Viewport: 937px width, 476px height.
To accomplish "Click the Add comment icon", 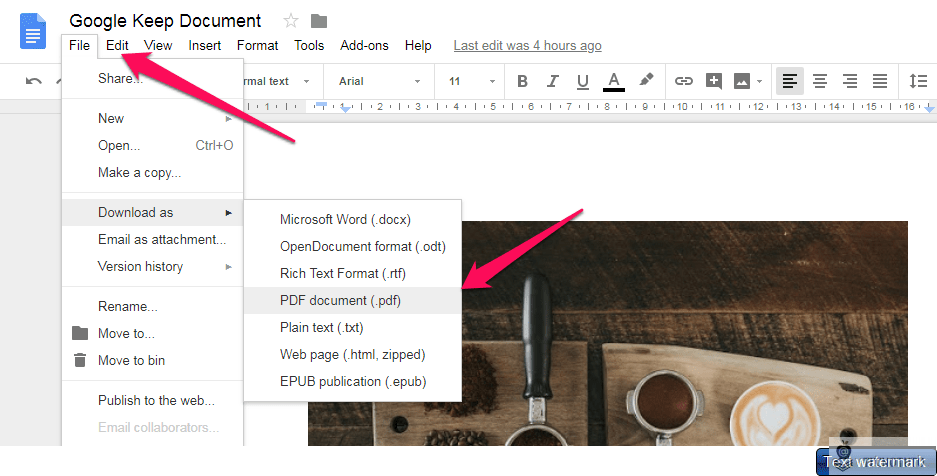I will click(x=714, y=81).
